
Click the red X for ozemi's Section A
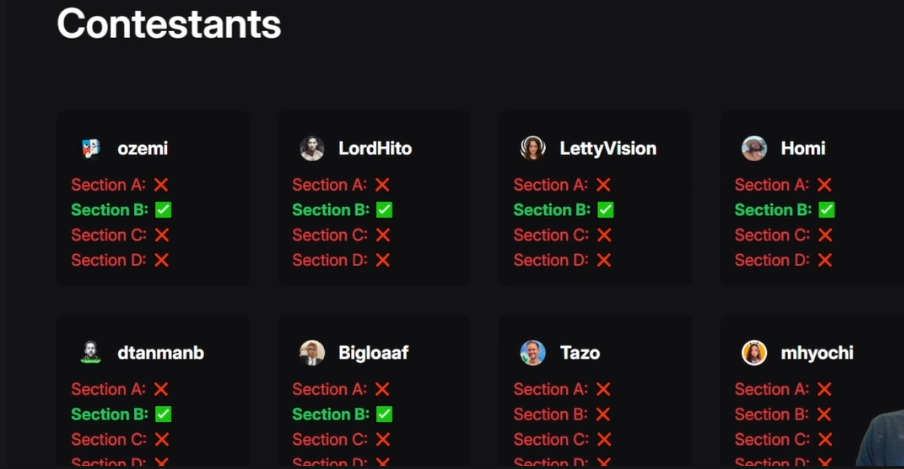161,185
